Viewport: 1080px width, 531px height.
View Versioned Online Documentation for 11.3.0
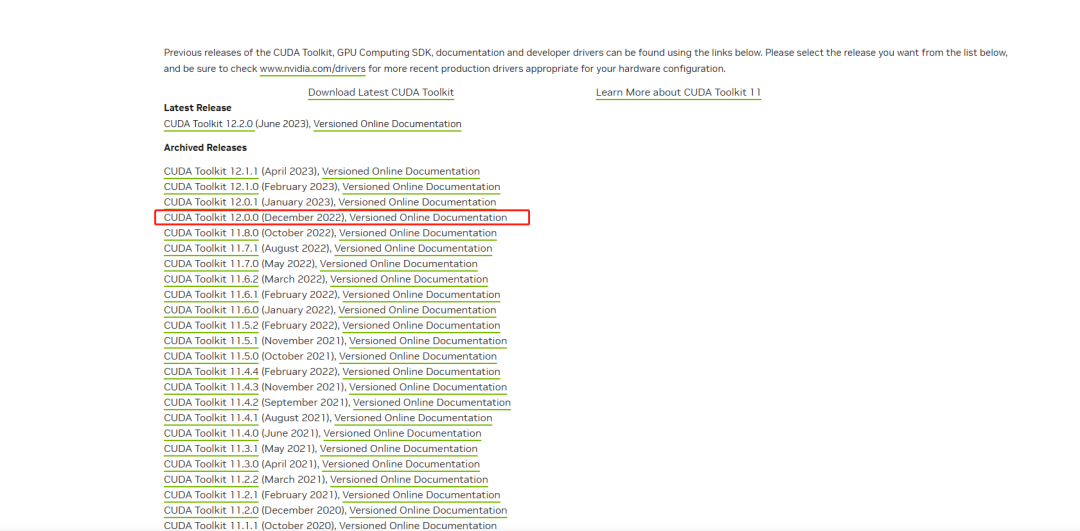coord(401,464)
